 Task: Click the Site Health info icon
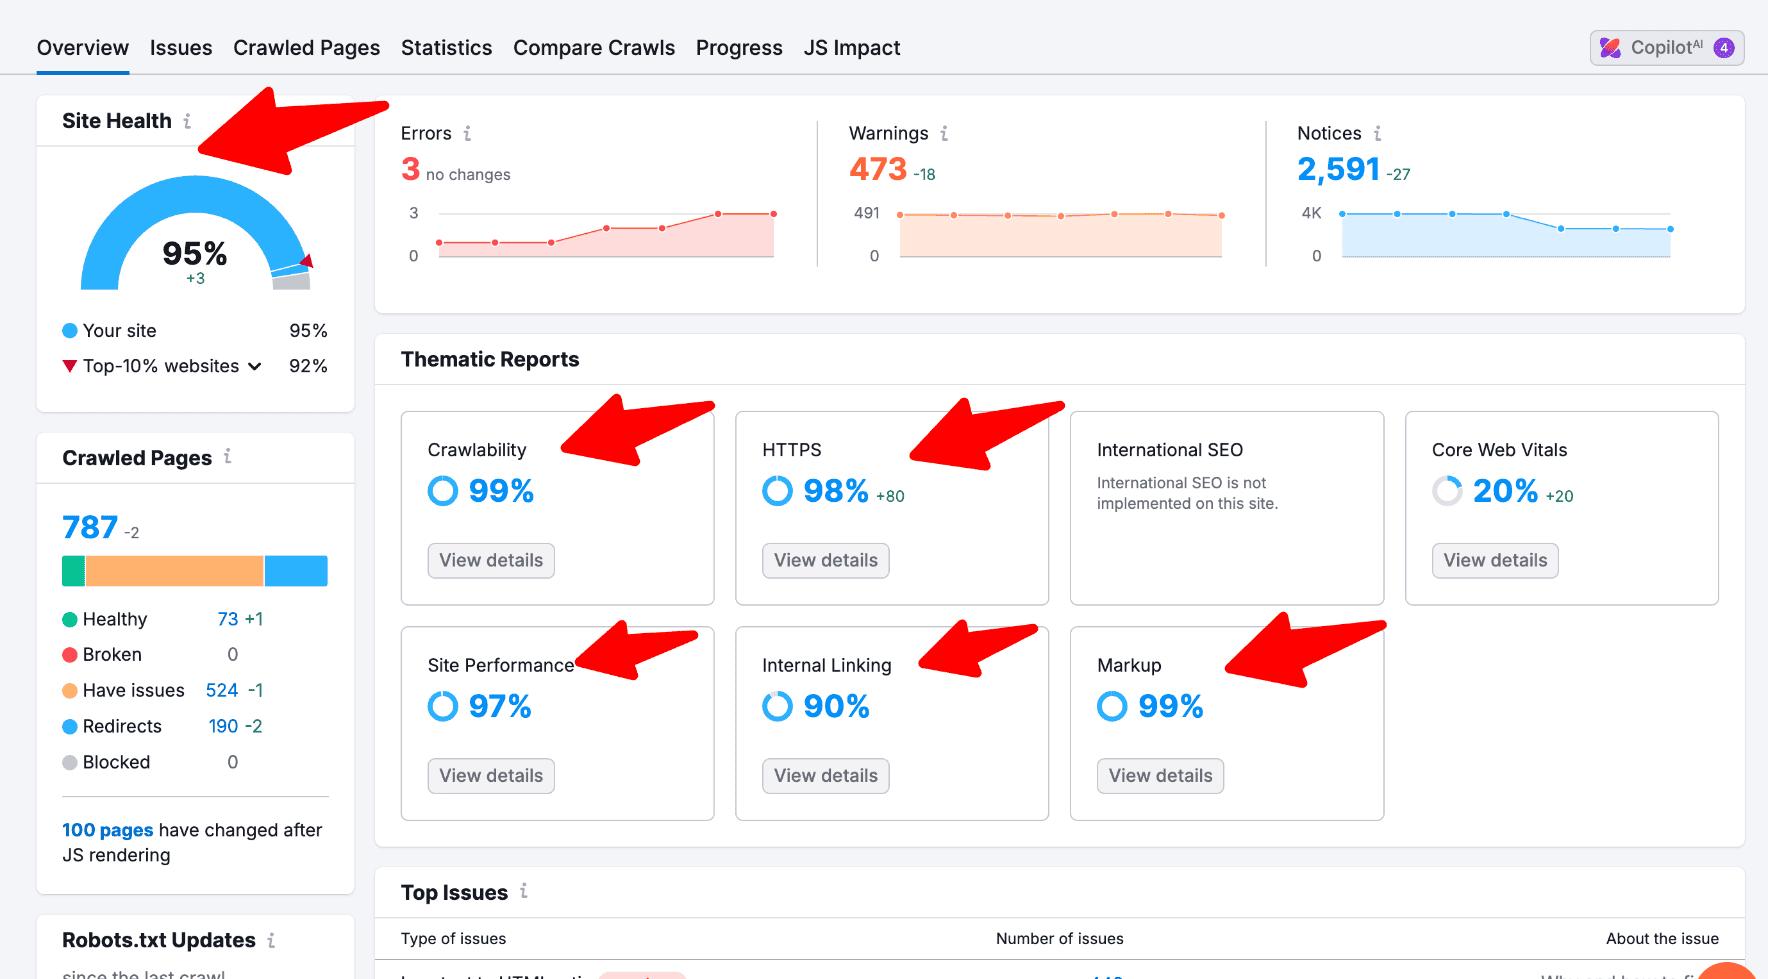[x=187, y=121]
